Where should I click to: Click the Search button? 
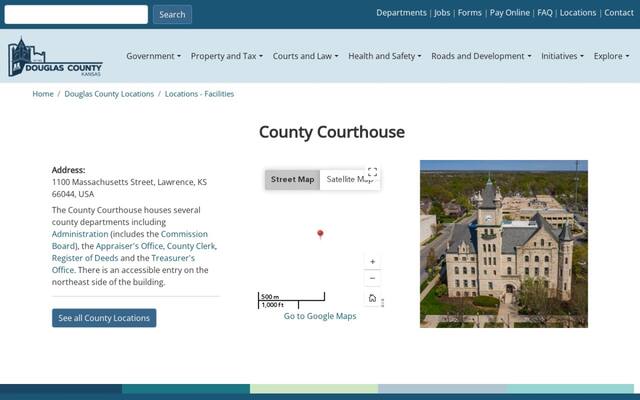point(172,14)
